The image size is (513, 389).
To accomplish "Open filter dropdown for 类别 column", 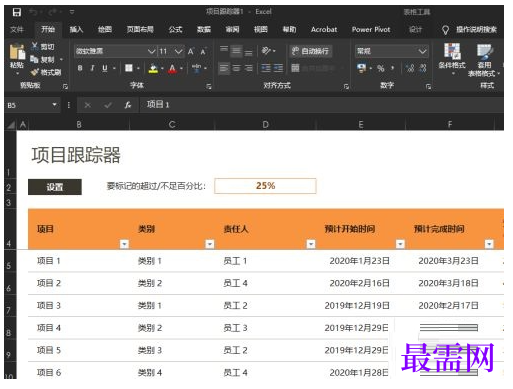I will pos(210,244).
